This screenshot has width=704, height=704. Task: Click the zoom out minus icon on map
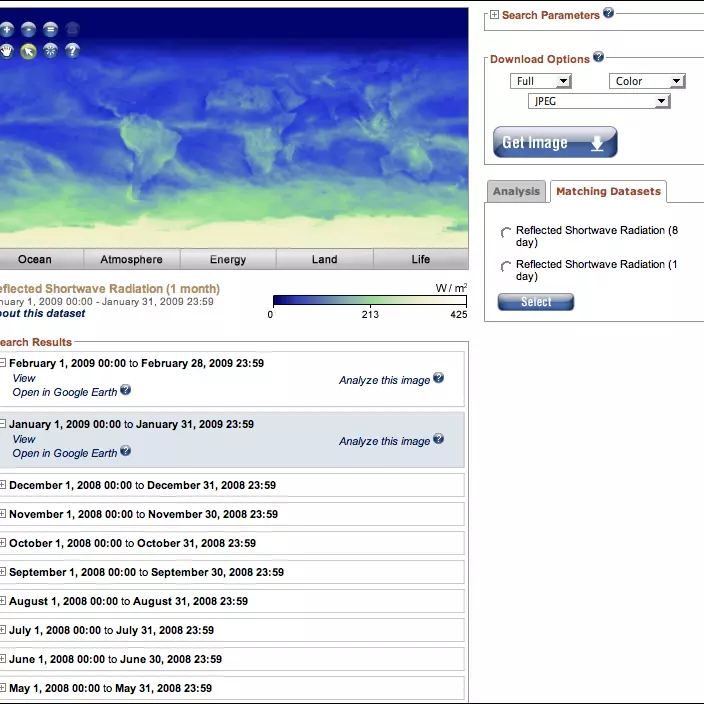pos(28,30)
